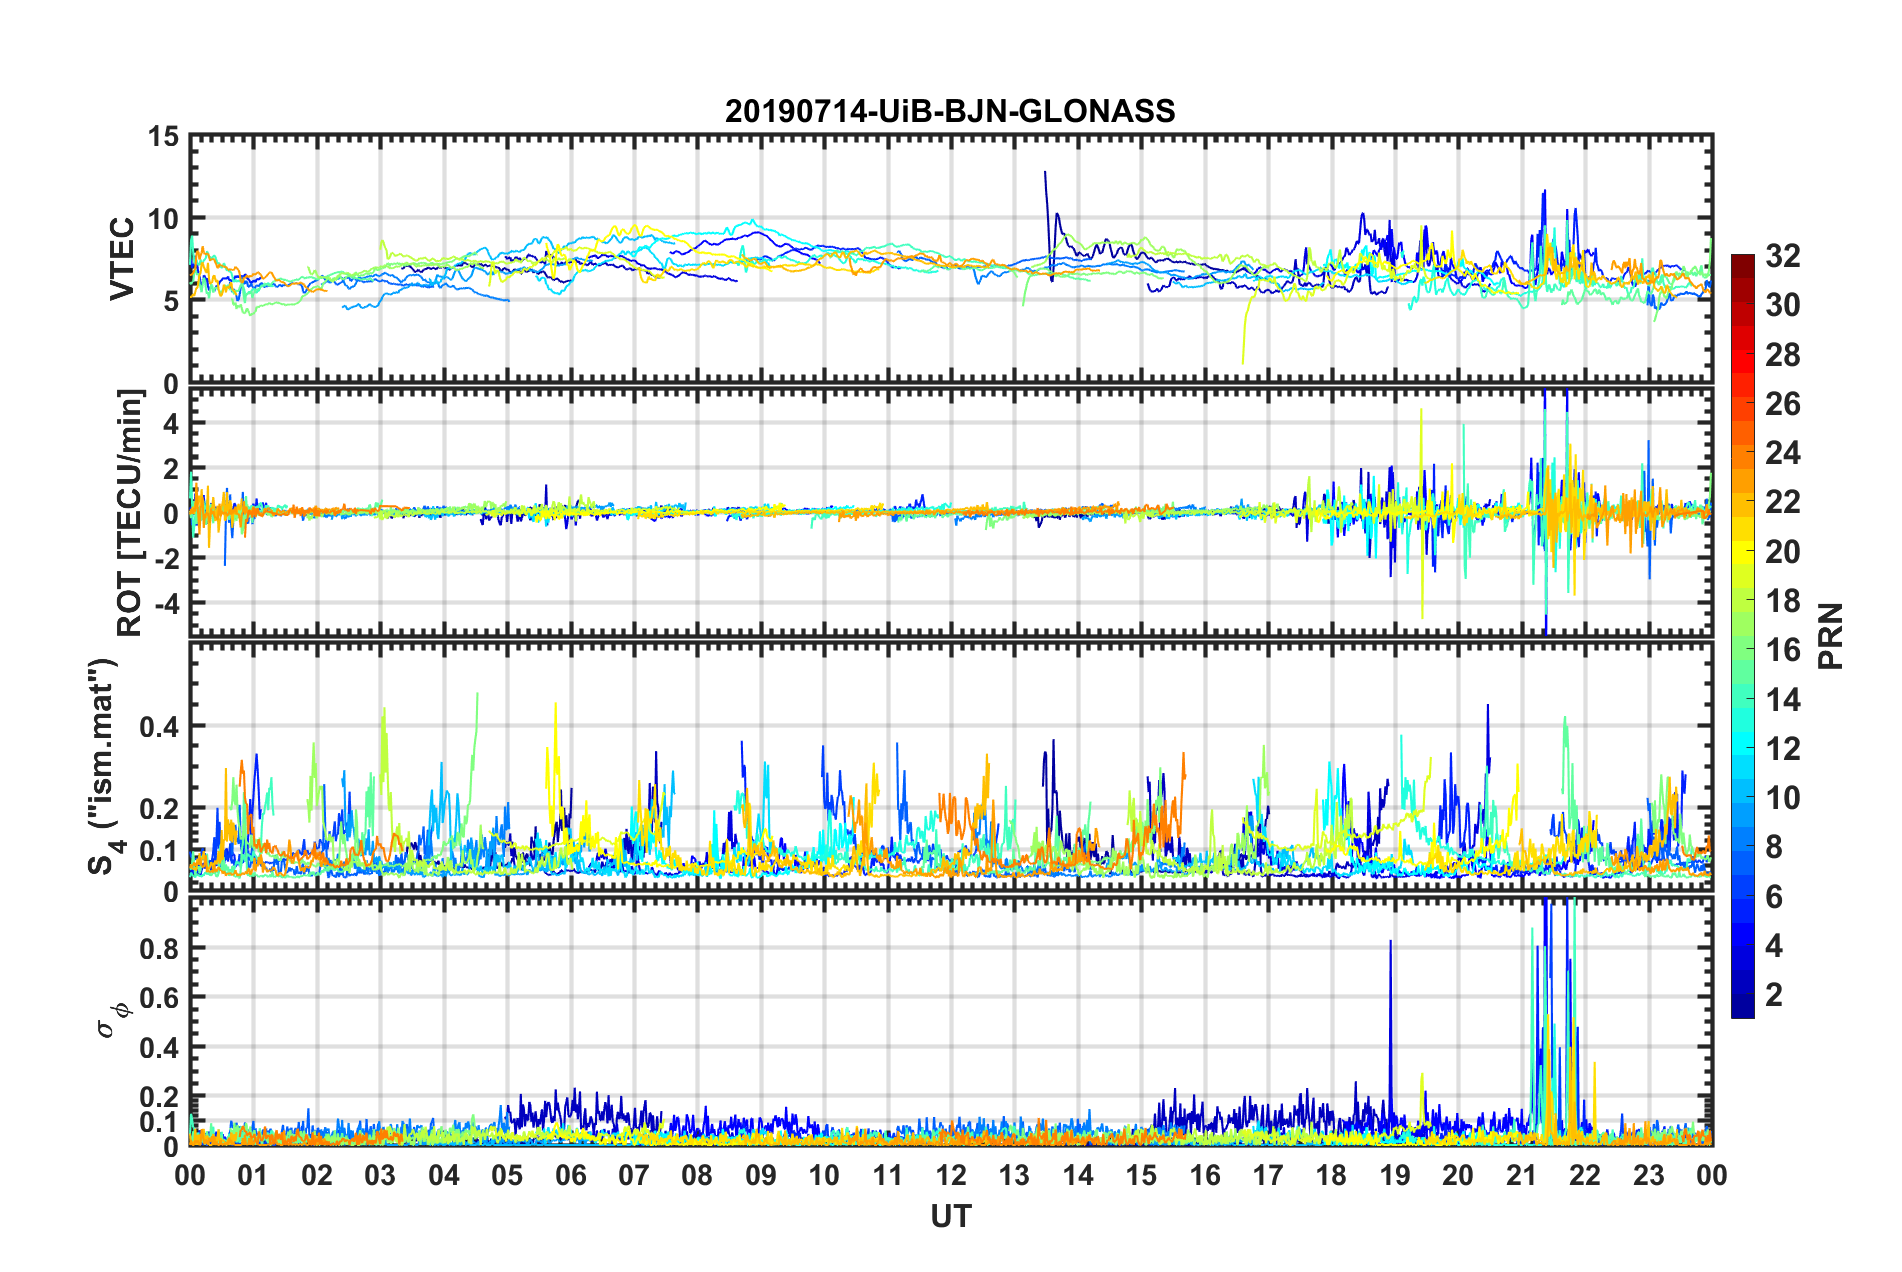Viewport: 1902px width, 1272px height.
Task: Click the colorbar tick label 16
Action: click(1782, 650)
